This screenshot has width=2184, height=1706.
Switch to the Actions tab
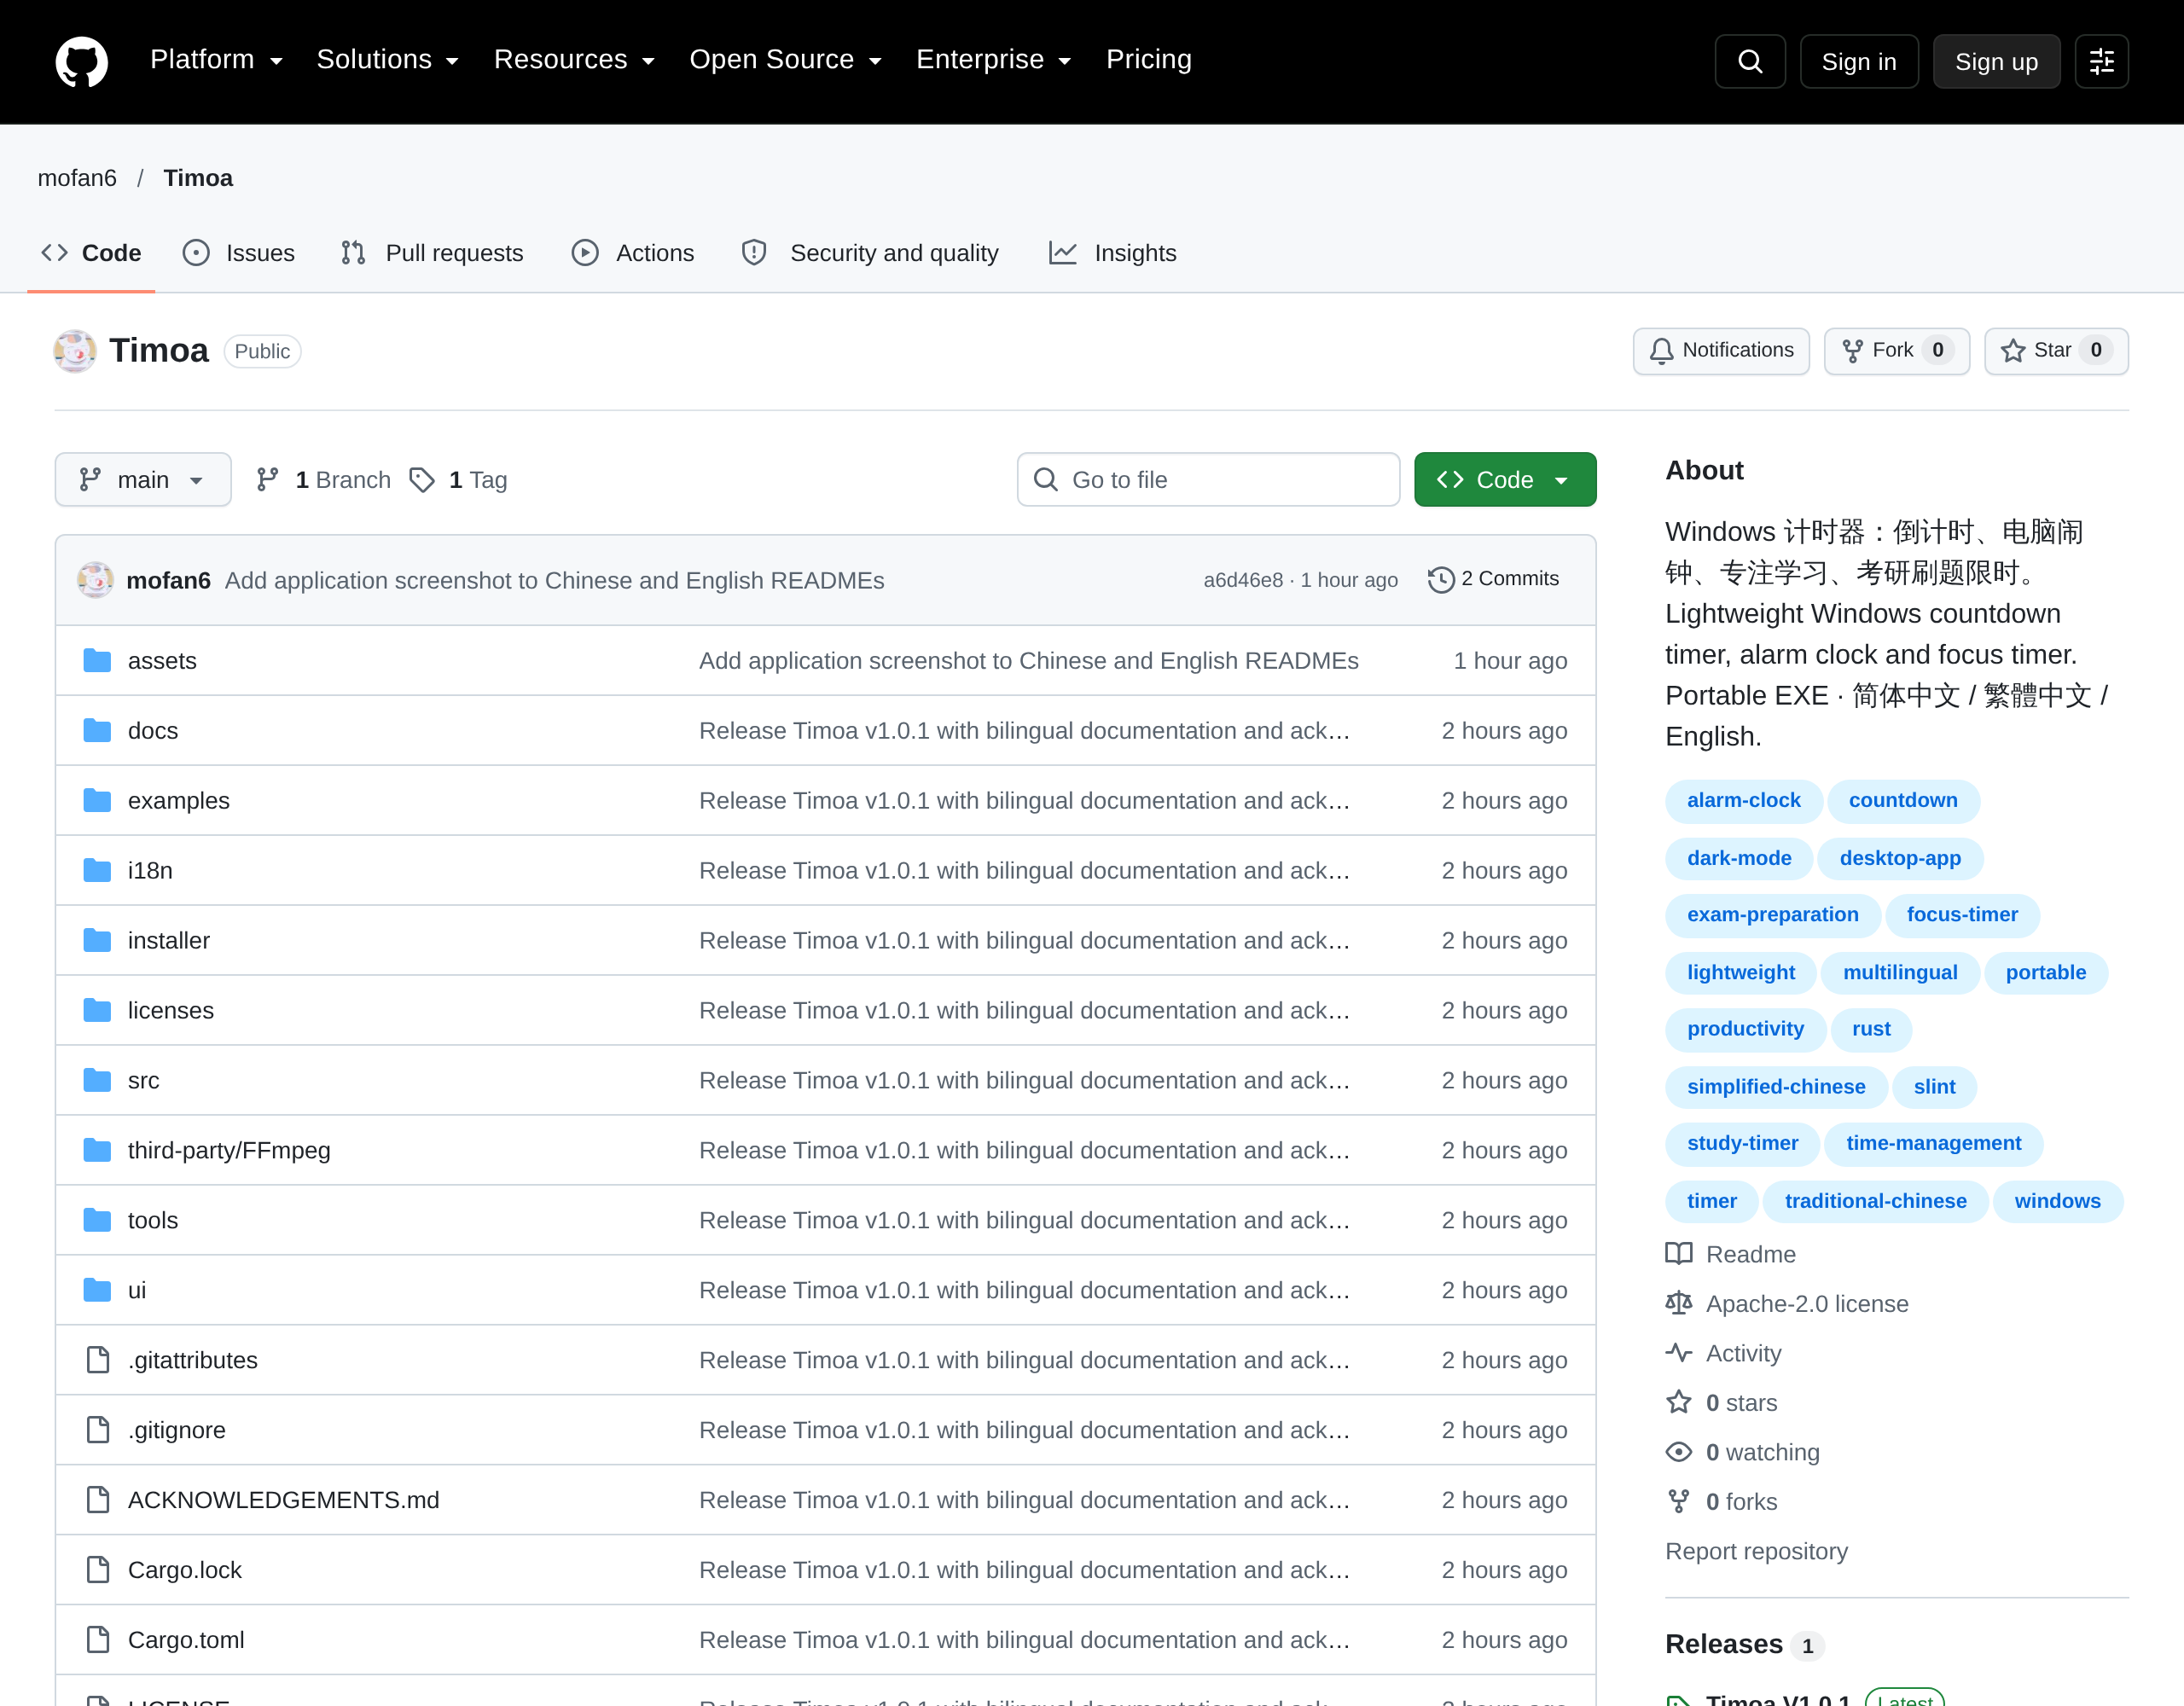633,253
